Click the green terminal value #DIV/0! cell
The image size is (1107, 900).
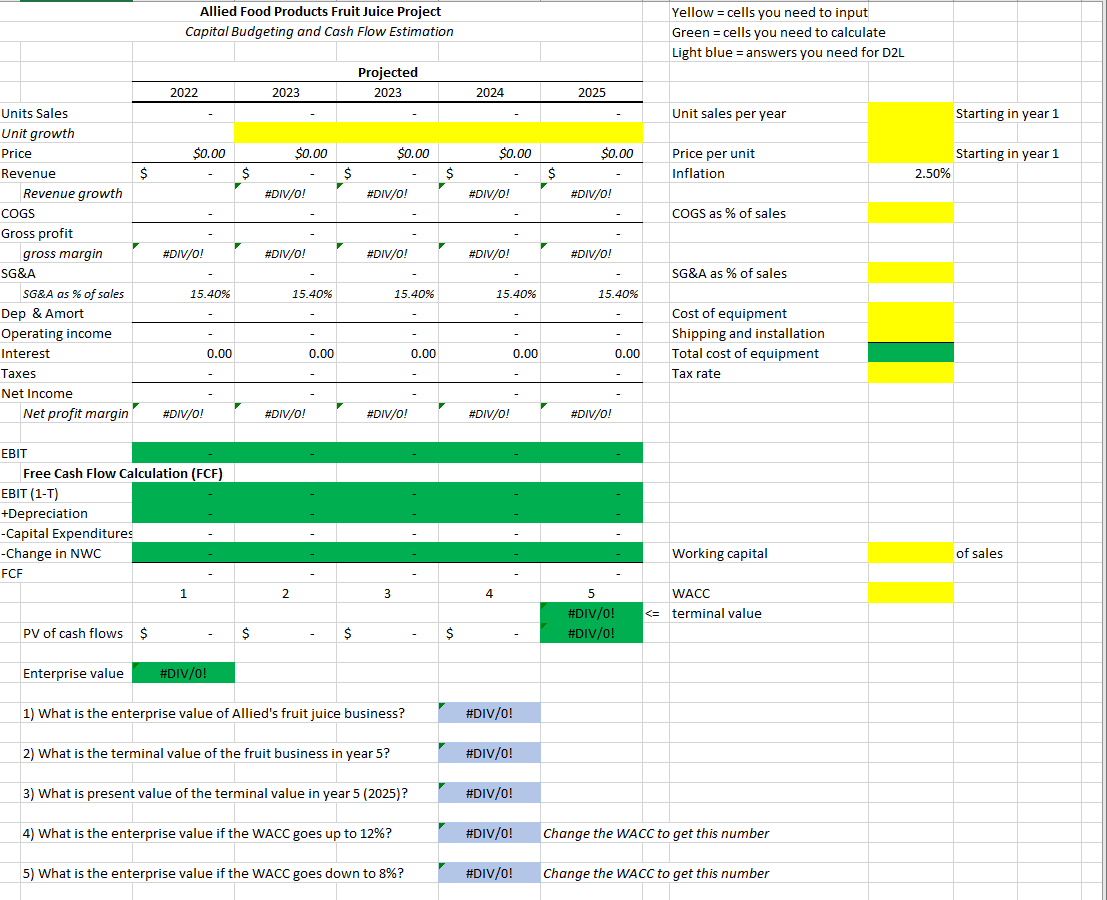click(592, 613)
